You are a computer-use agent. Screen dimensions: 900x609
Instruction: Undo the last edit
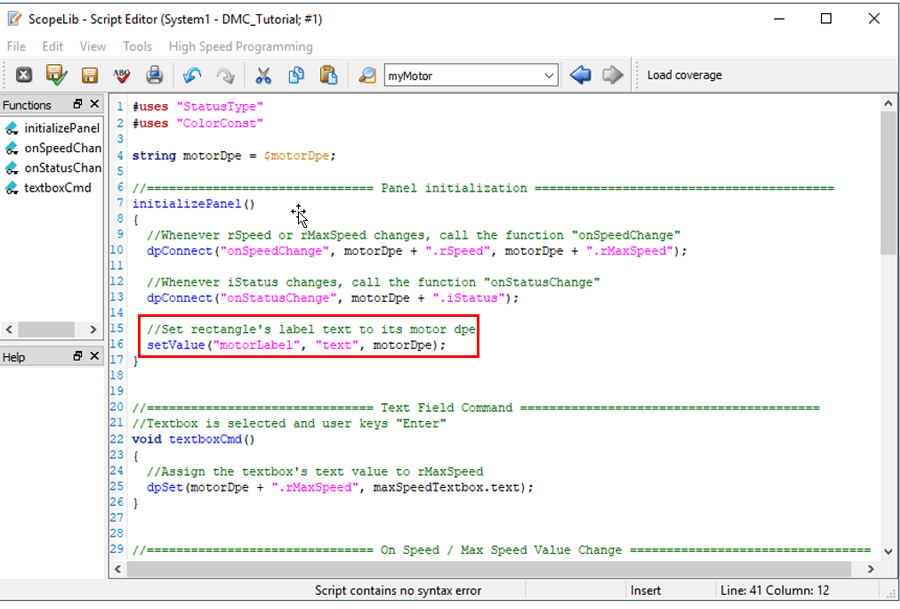coord(192,75)
